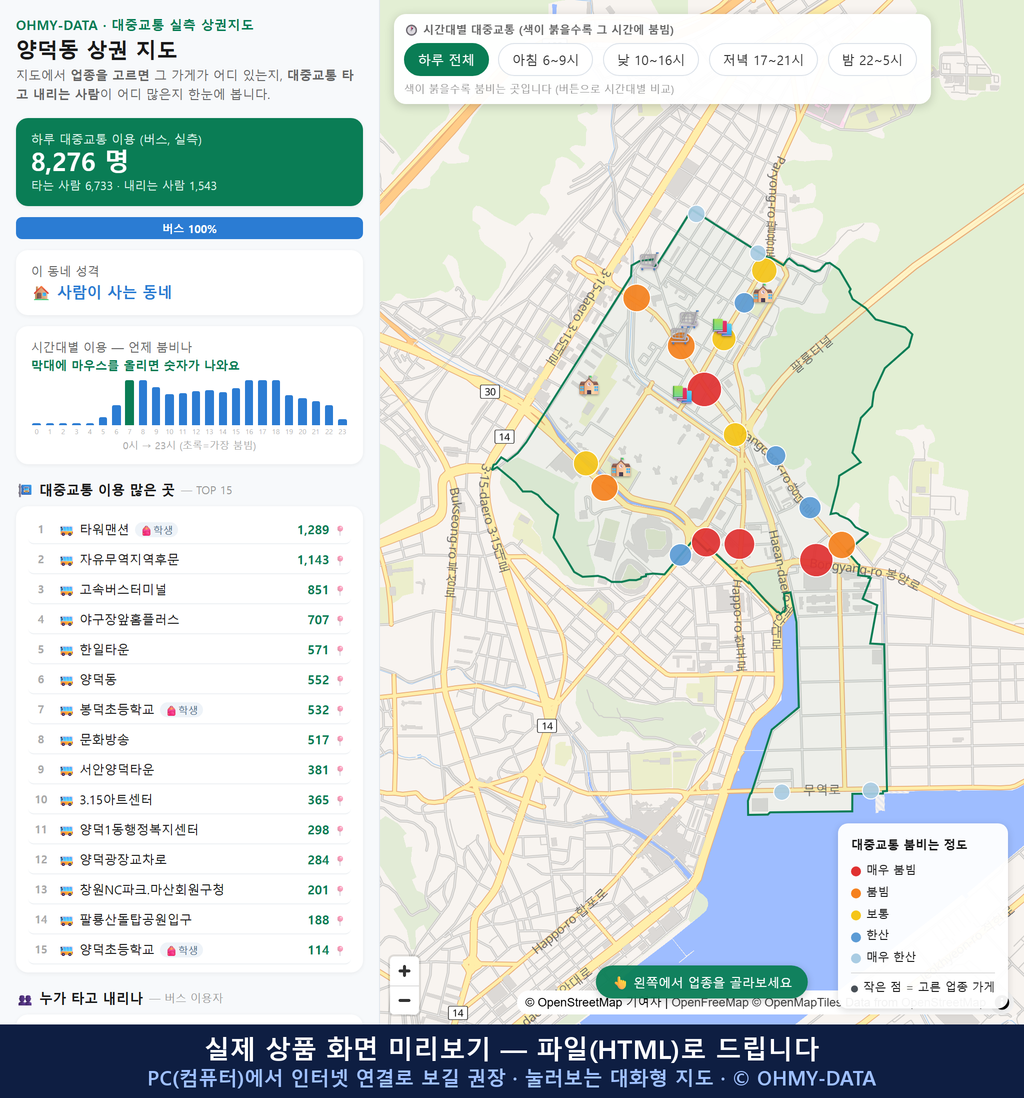Click the green hour-7 peak bar in the chart
The height and width of the screenshot is (1098, 1024).
(130, 403)
